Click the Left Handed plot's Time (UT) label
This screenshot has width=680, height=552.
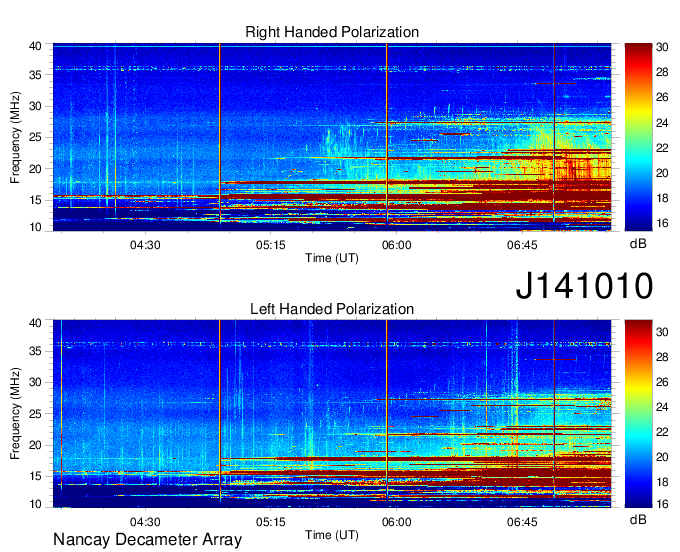(x=332, y=535)
